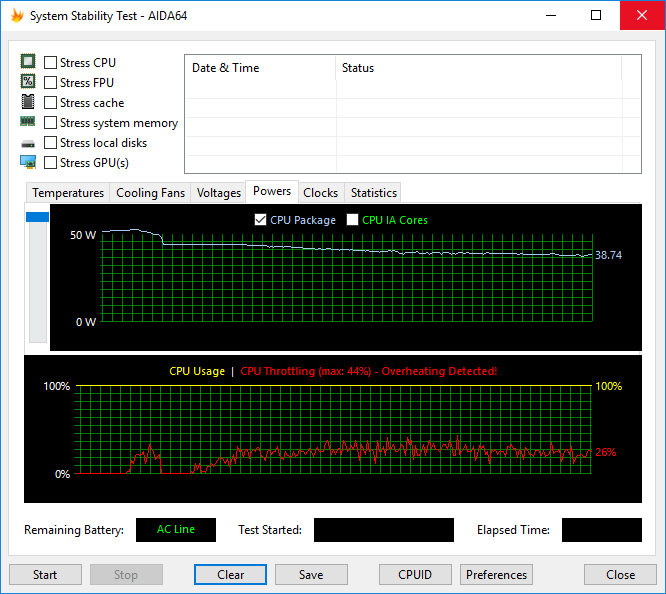Click the cache chip icon beside Stress cache

(x=28, y=102)
